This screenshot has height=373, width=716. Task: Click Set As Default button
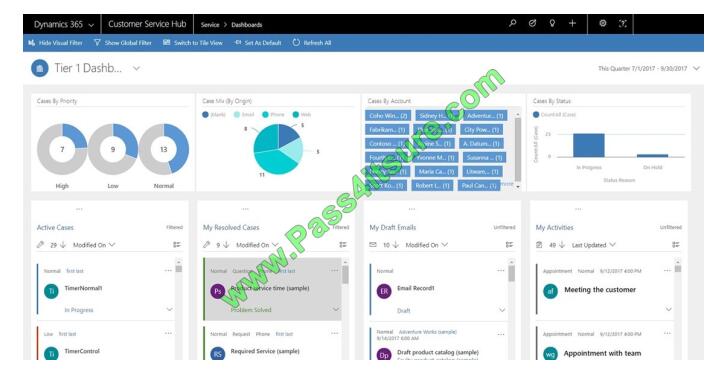258,42
